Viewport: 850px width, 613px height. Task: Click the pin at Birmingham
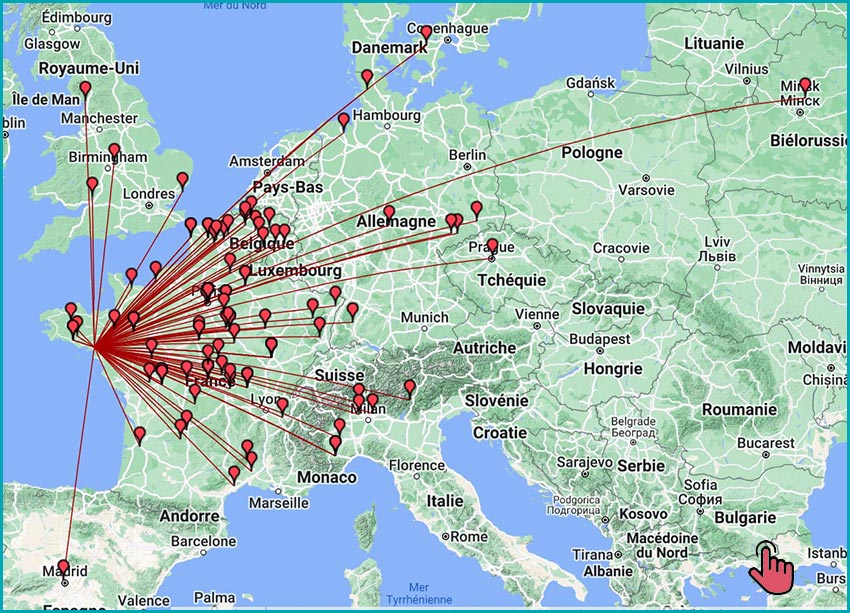(x=114, y=152)
